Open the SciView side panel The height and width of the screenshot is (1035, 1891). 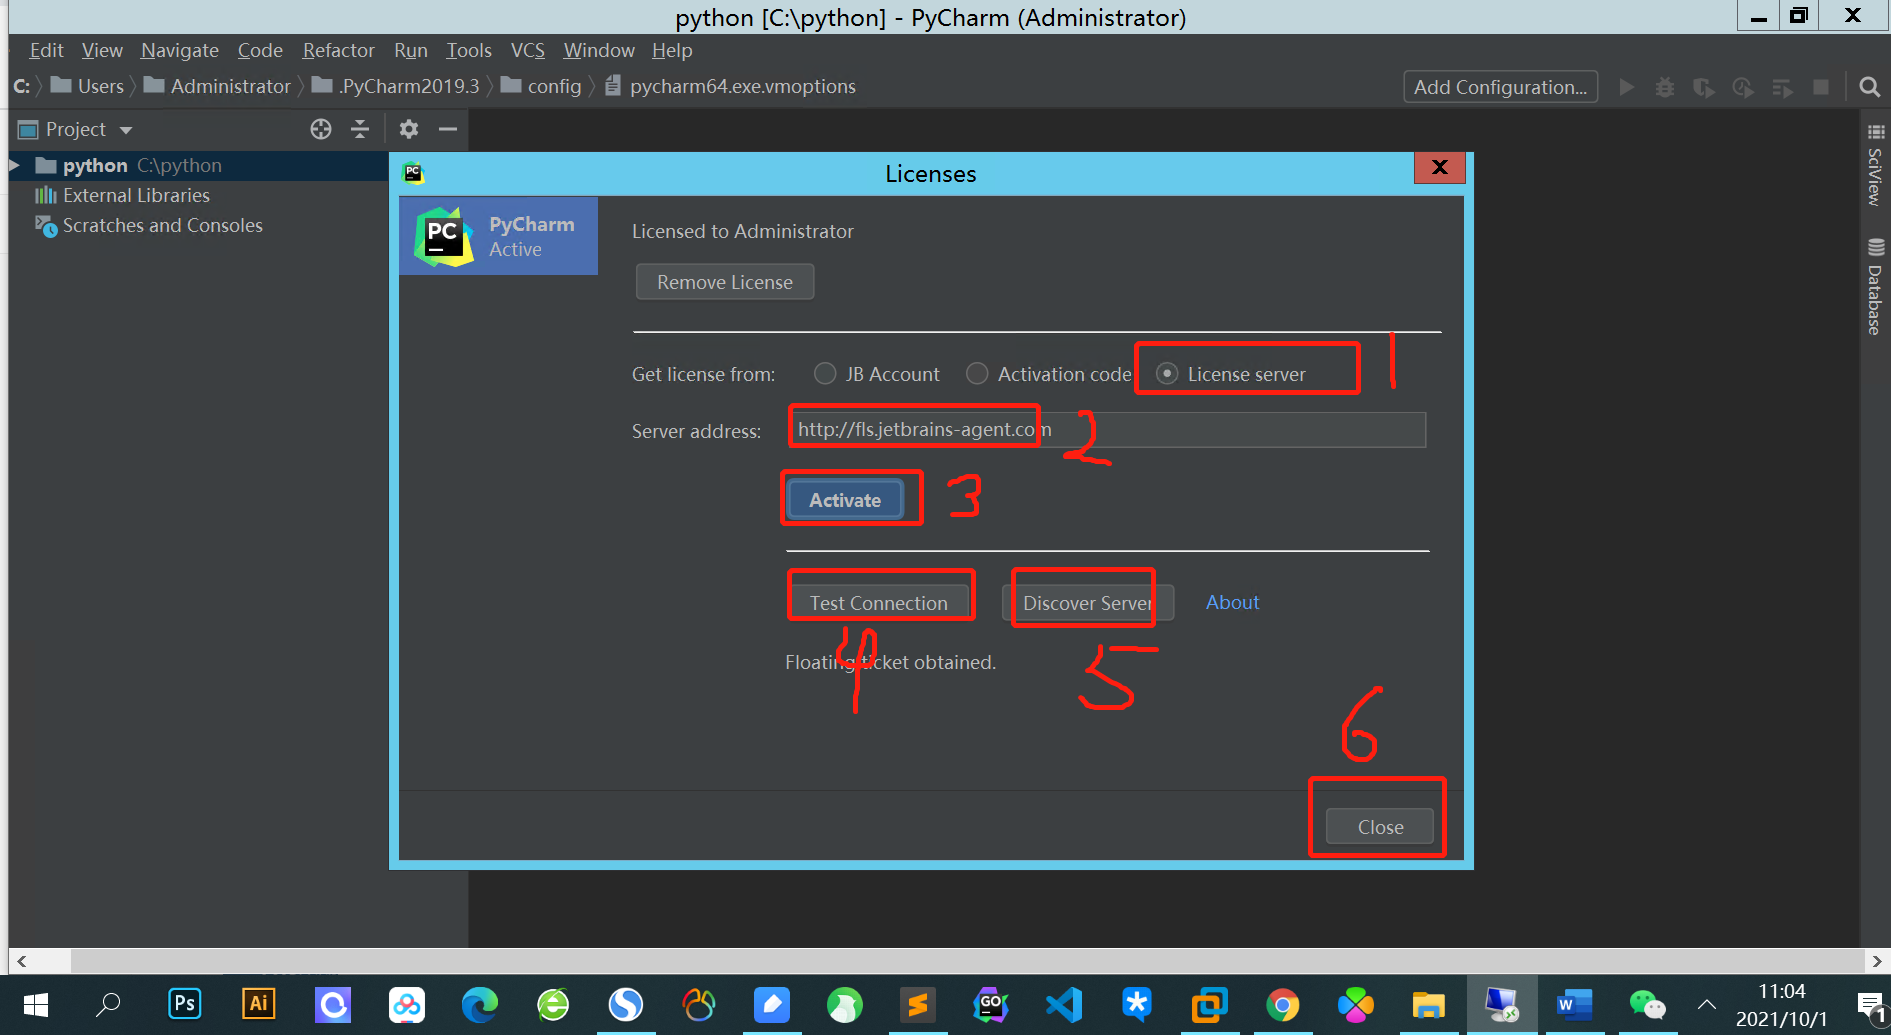pyautogui.click(x=1875, y=166)
